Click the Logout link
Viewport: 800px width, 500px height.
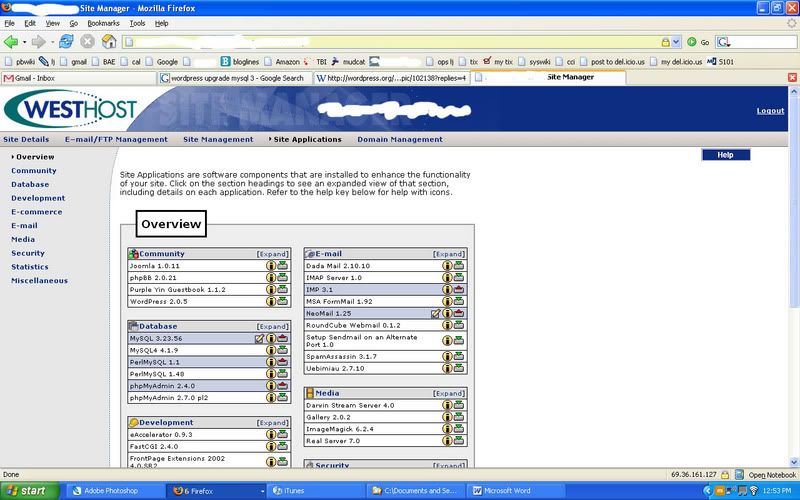pos(770,111)
